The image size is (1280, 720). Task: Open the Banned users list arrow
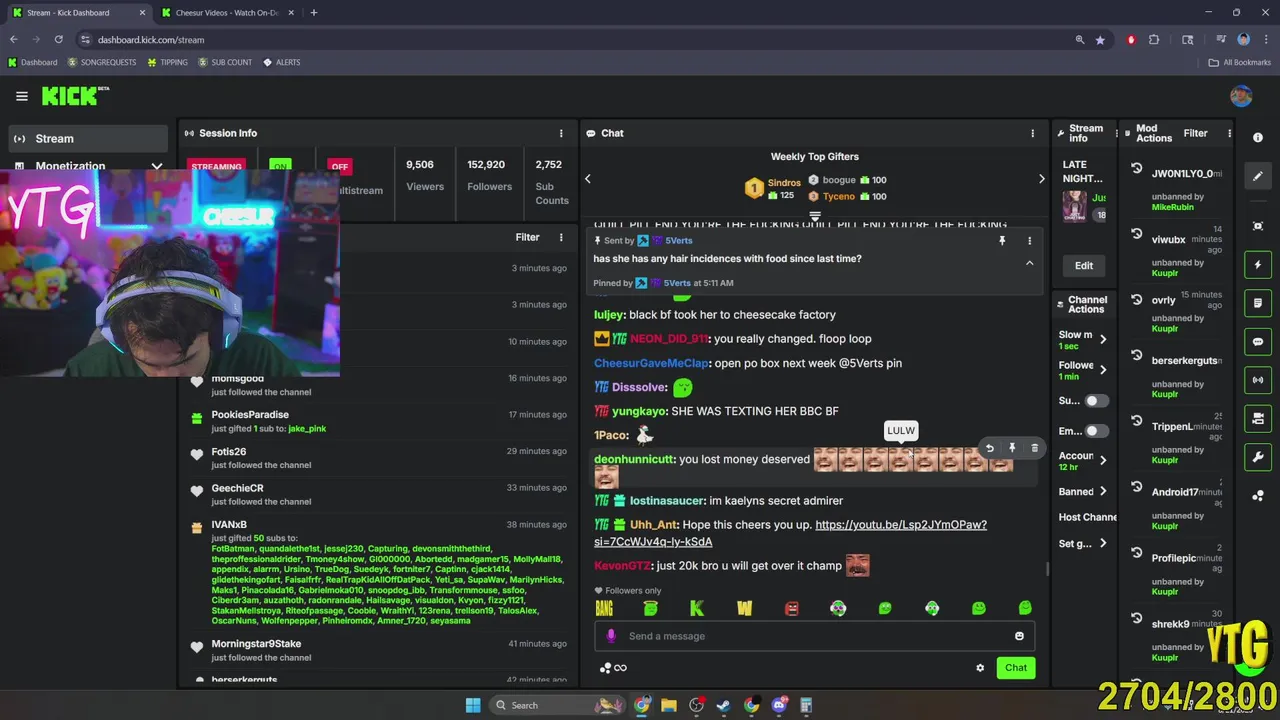click(x=1103, y=492)
